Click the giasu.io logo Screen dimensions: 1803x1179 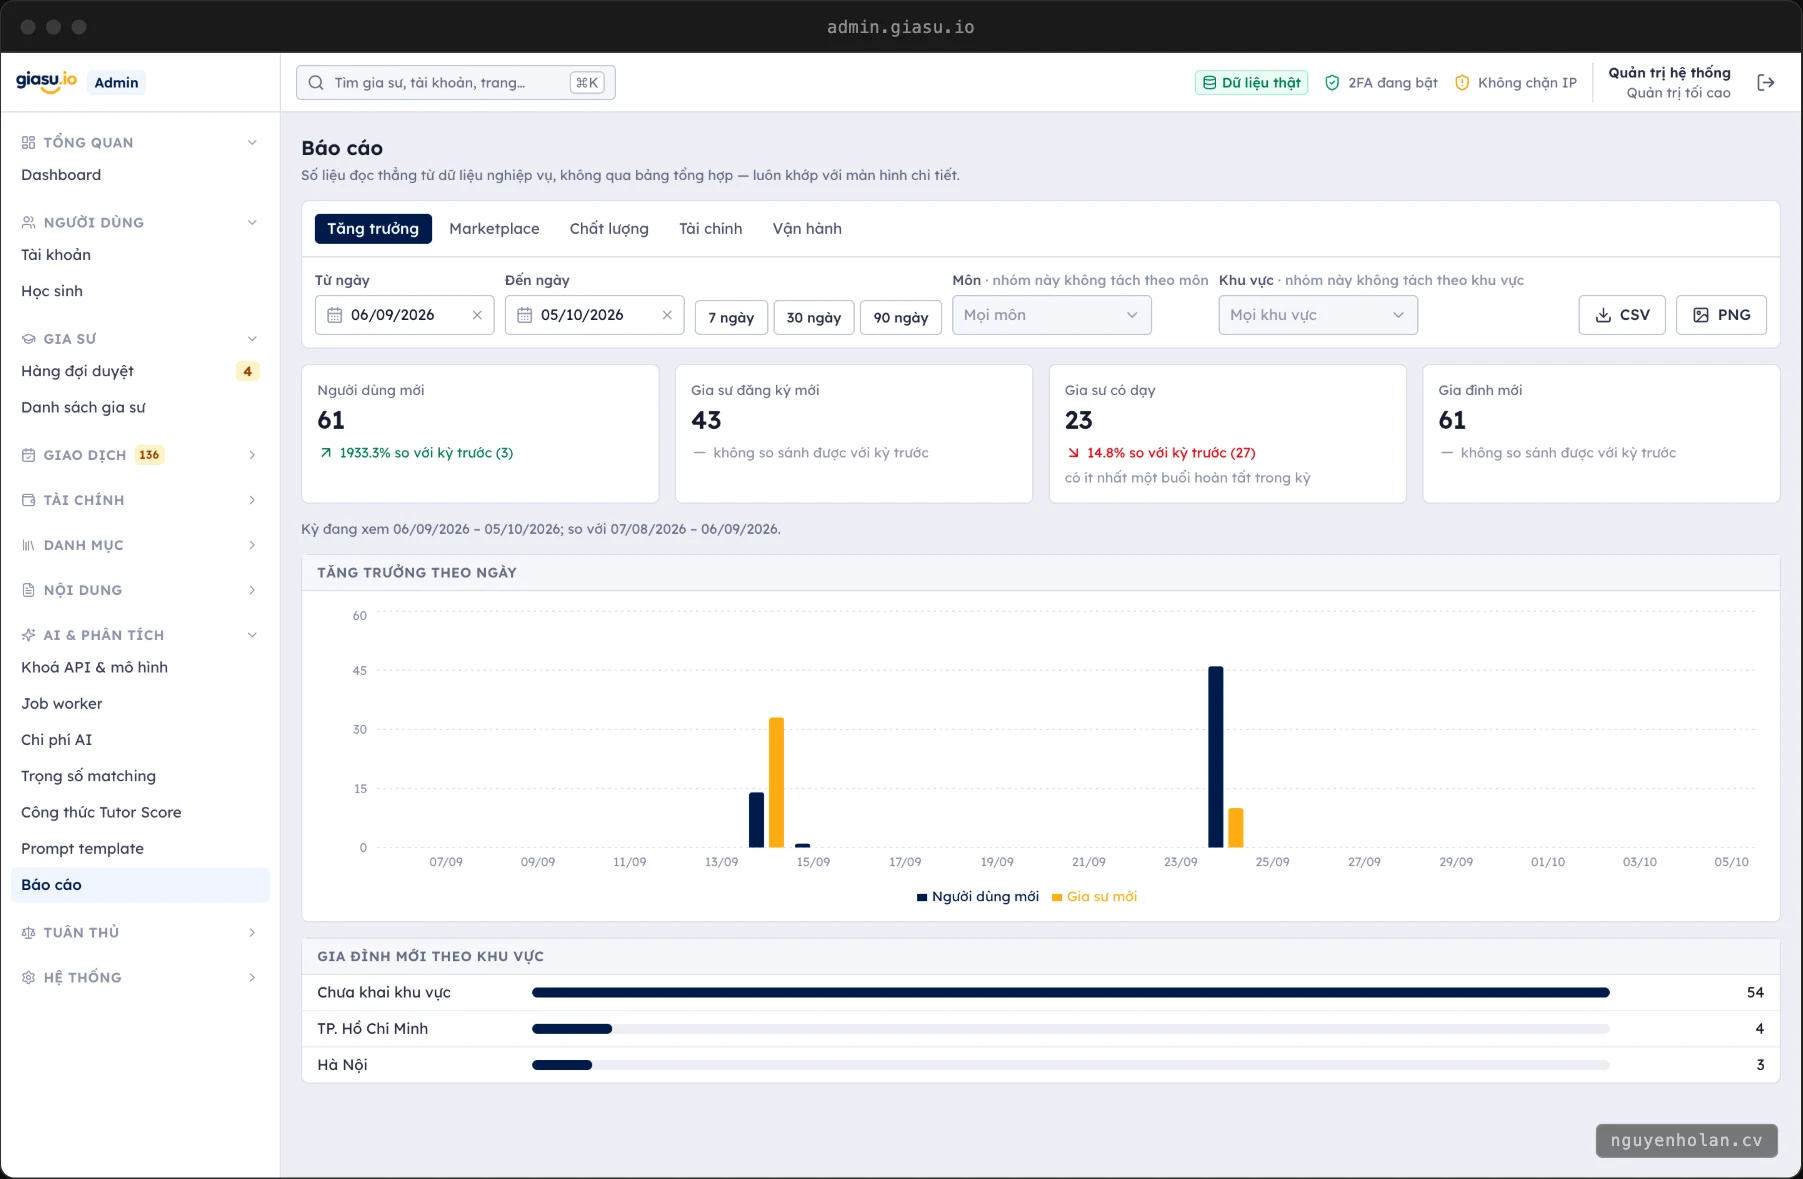(46, 81)
